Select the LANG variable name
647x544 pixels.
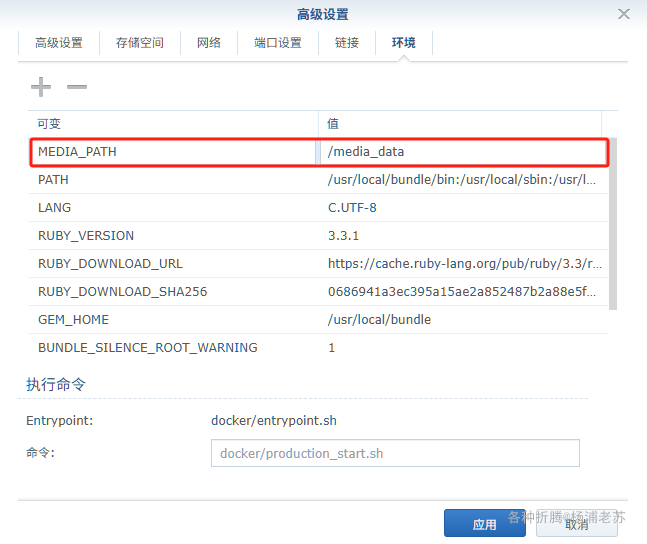tap(54, 208)
